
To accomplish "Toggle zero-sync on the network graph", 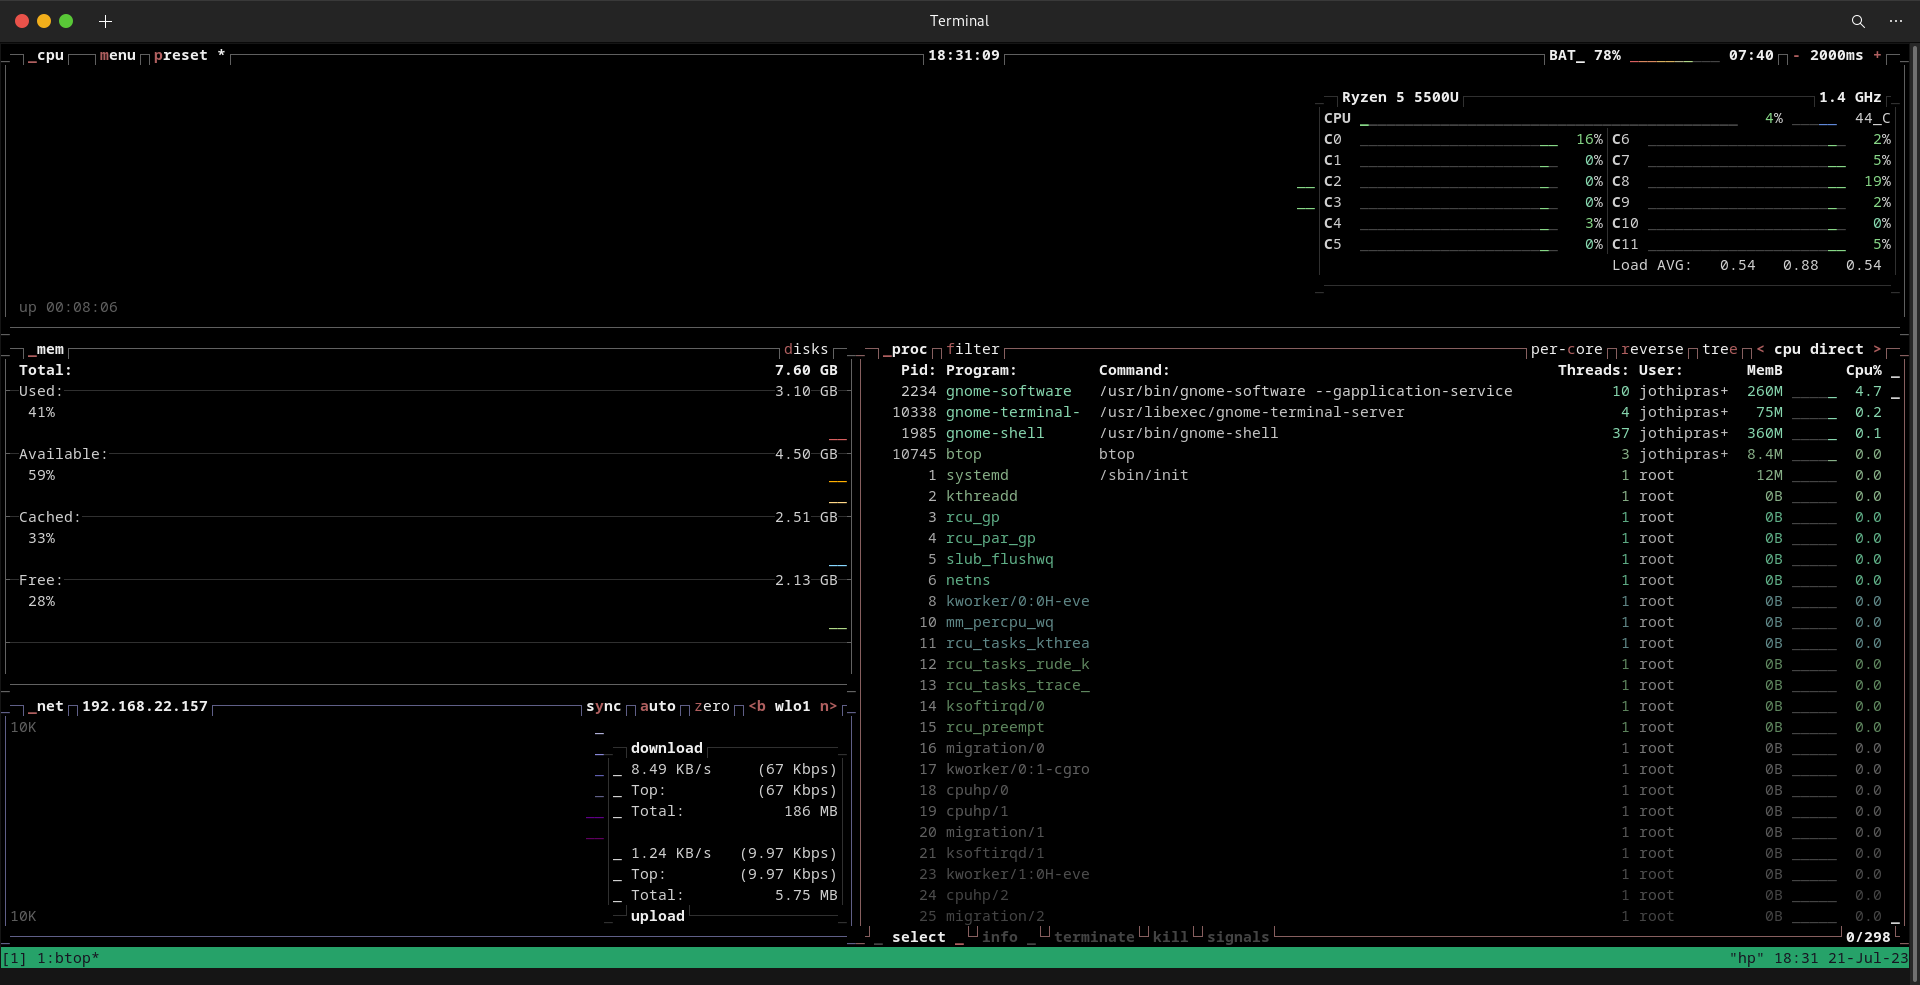I will [712, 707].
